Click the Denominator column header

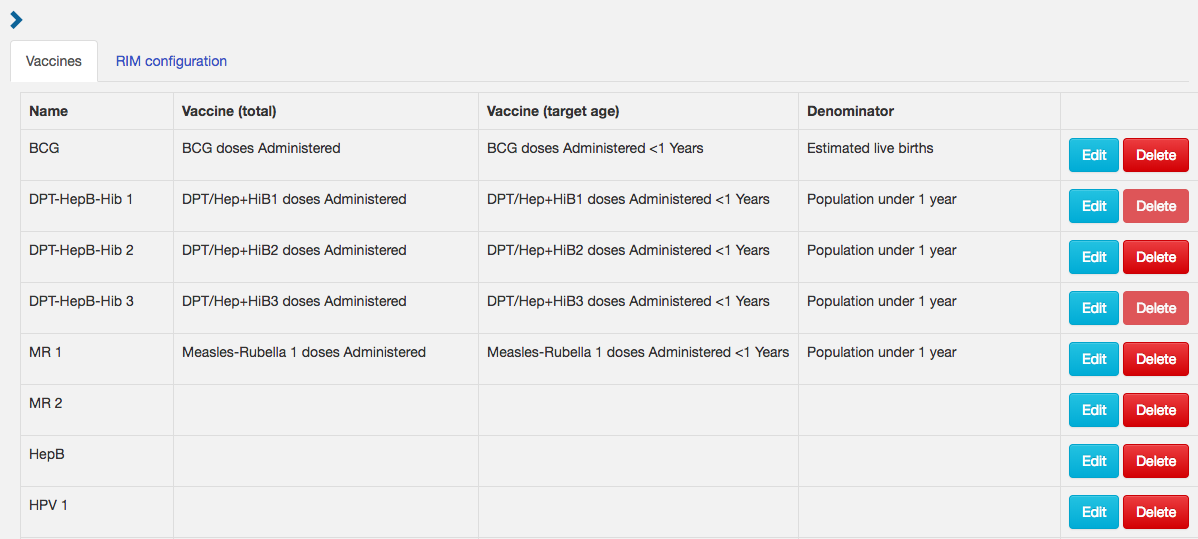tap(850, 111)
